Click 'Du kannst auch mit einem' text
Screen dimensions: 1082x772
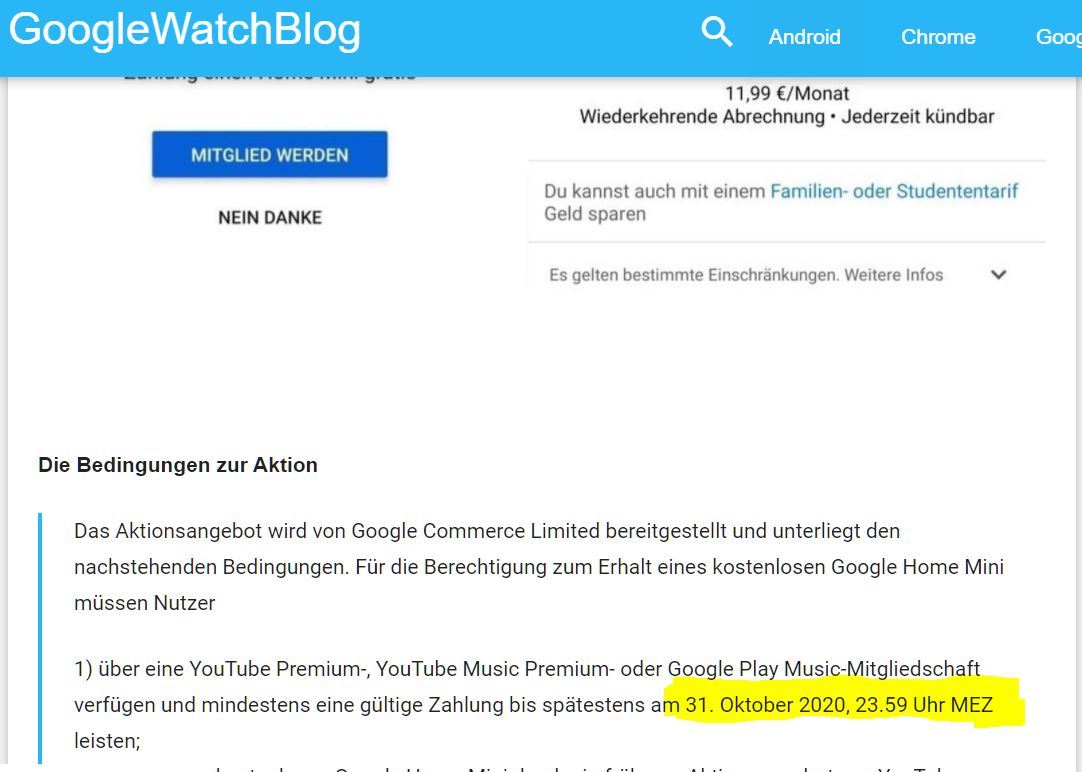point(654,191)
